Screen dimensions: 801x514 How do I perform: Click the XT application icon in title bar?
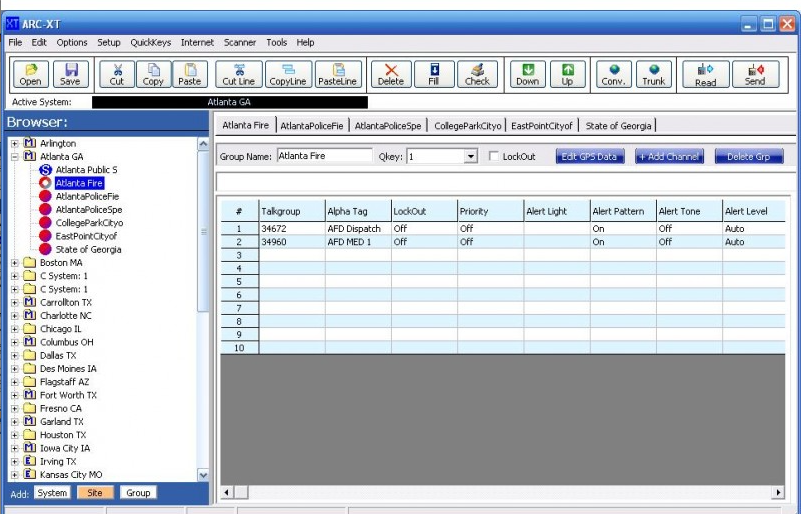tap(12, 24)
